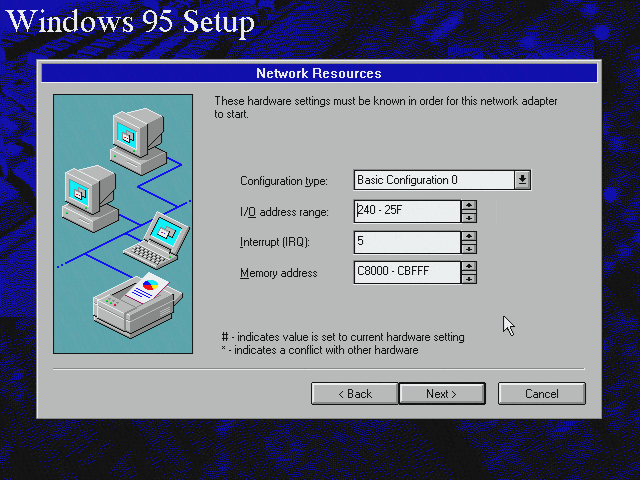Click the Configuration type label
Screen dimensions: 640x480
pyautogui.click(x=284, y=181)
